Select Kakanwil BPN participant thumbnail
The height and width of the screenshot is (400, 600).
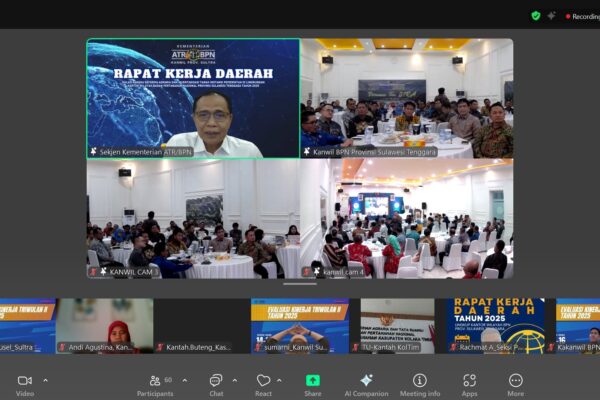(578, 326)
